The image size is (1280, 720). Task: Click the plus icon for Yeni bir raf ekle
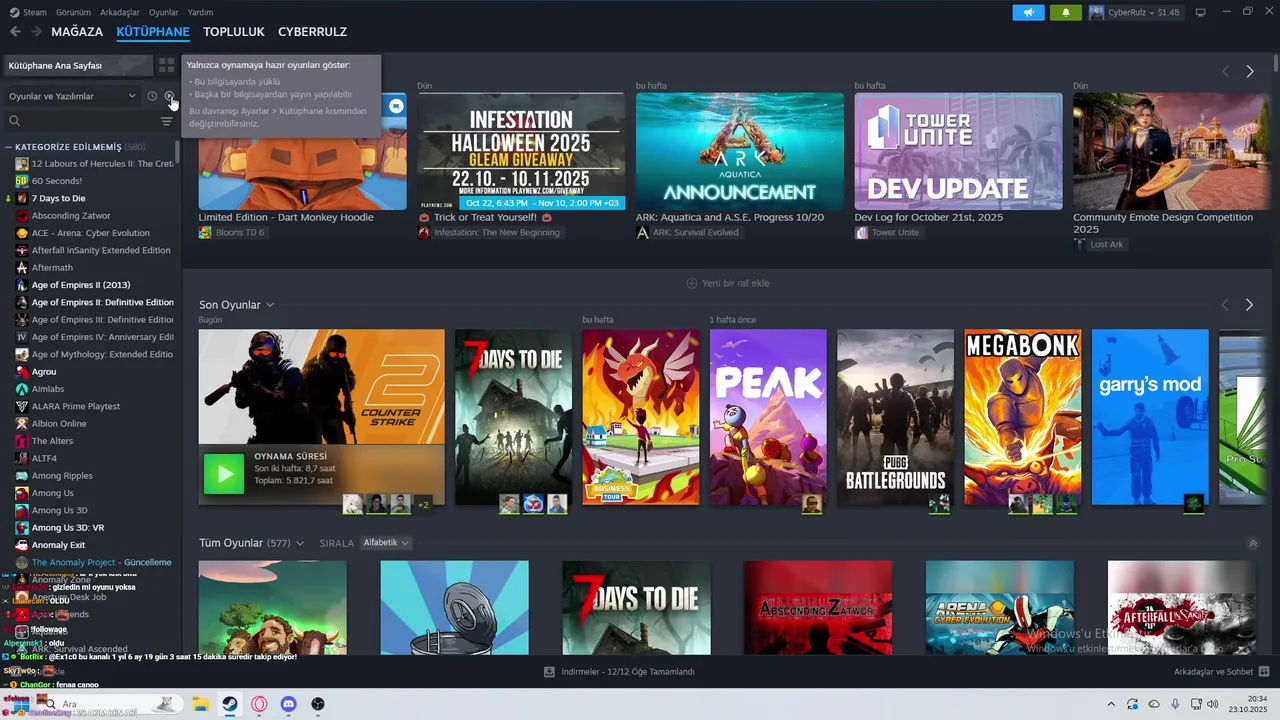pyautogui.click(x=691, y=283)
